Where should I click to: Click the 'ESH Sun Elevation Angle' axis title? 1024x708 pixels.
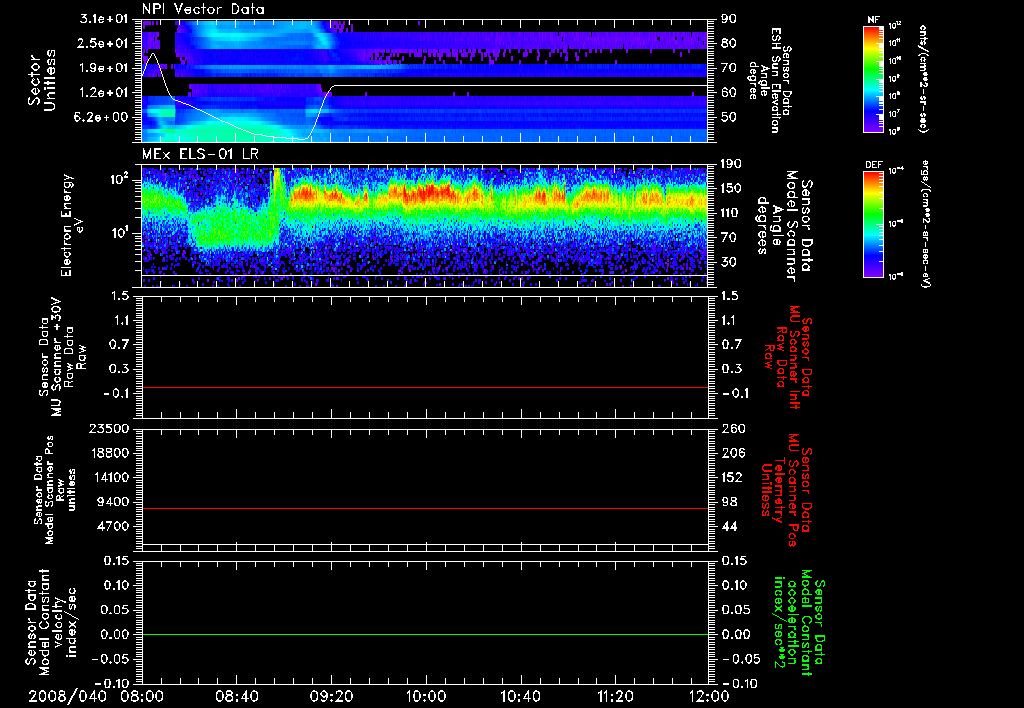point(769,80)
